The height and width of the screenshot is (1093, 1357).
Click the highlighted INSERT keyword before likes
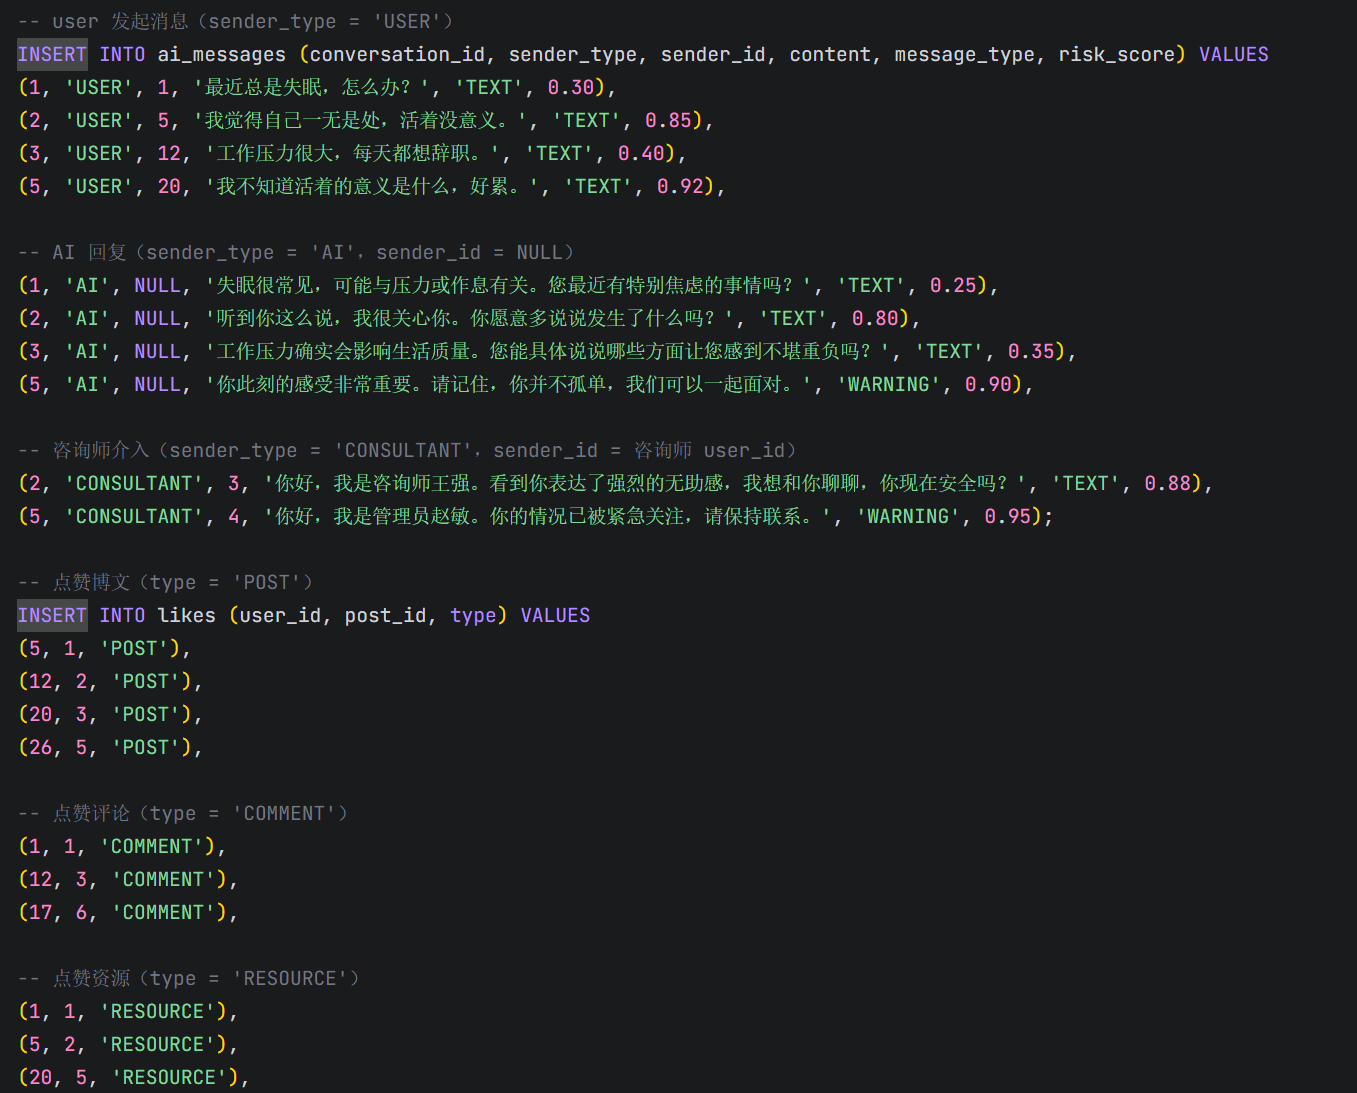52,615
